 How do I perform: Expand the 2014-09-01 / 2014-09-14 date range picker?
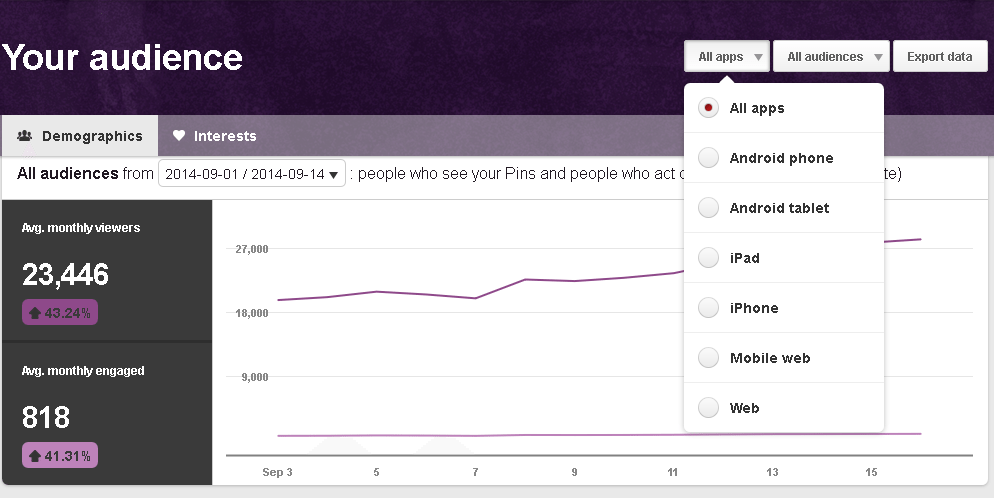click(x=252, y=174)
